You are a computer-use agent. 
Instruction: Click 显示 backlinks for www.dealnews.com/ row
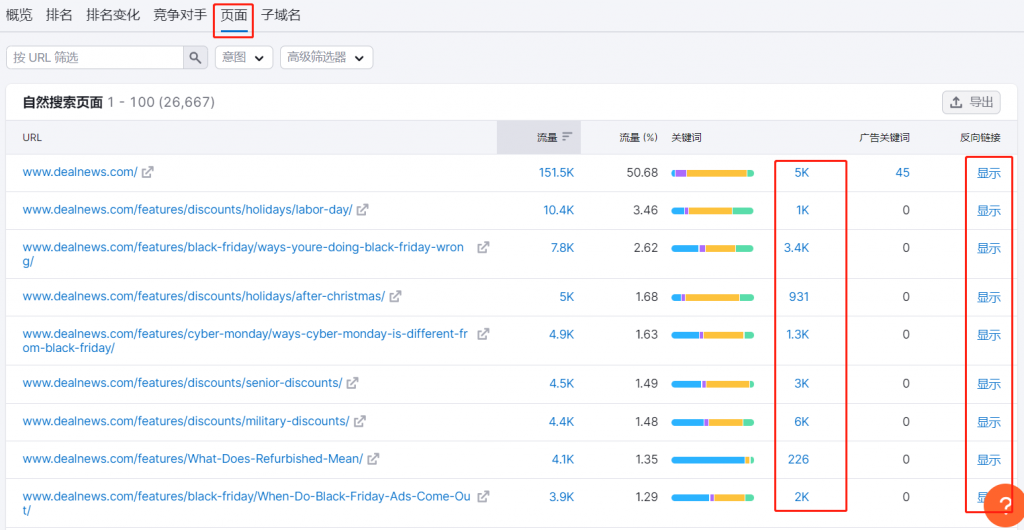[x=988, y=173]
